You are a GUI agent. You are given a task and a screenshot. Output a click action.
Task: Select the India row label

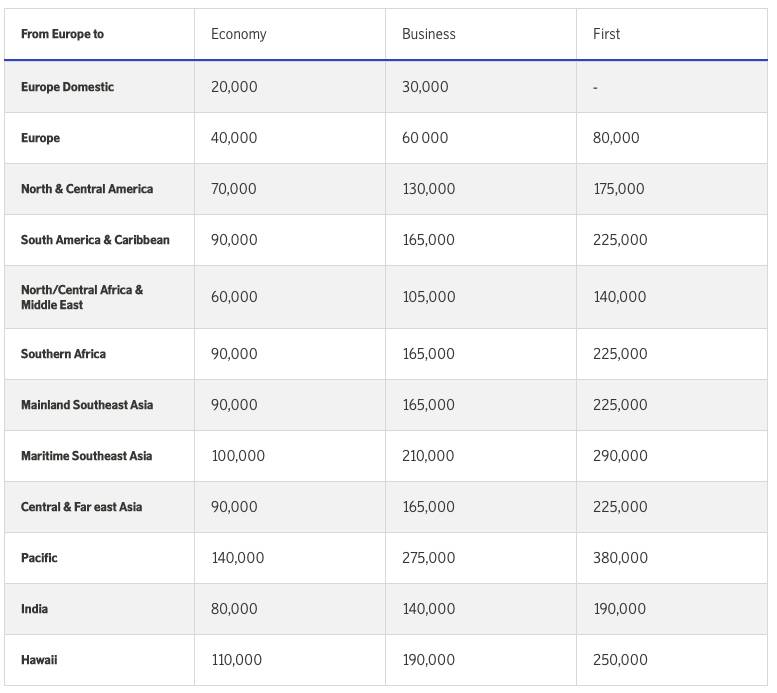pos(34,609)
